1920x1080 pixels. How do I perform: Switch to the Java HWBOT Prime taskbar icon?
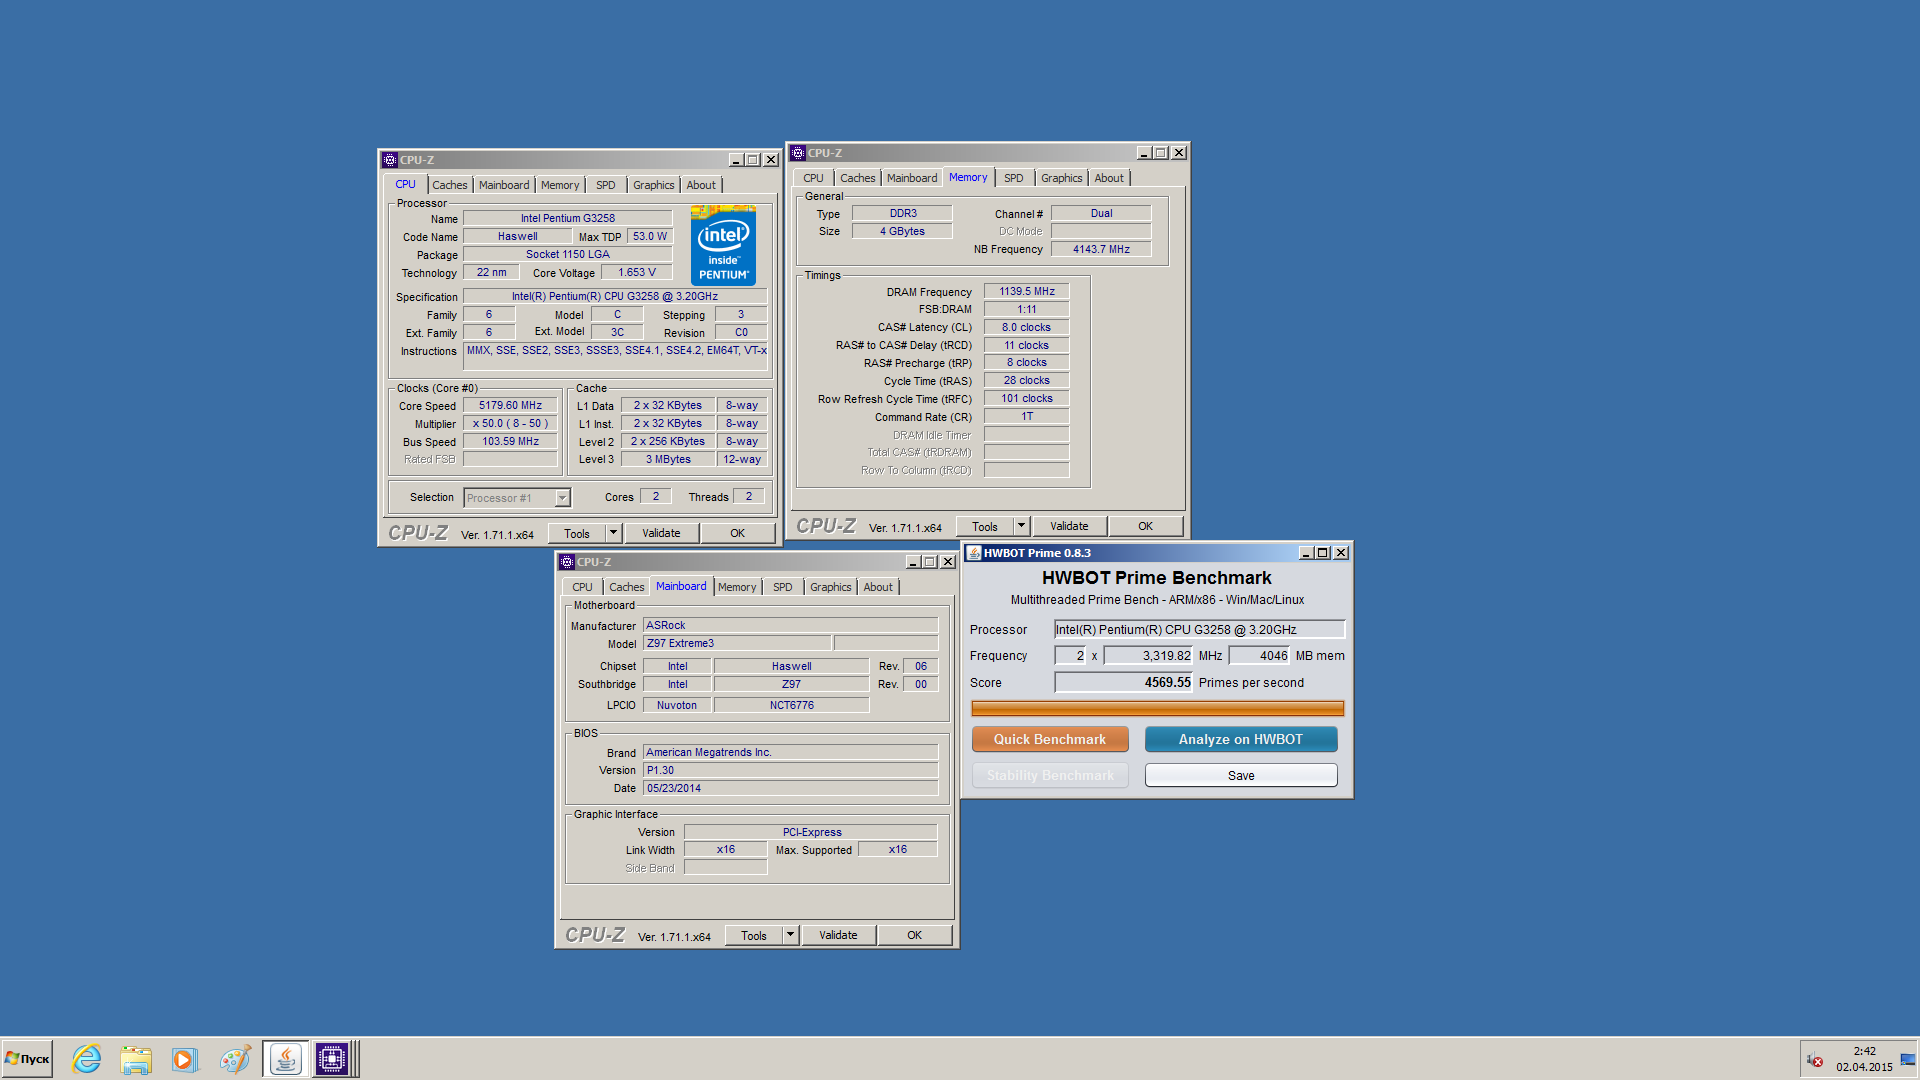coord(285,1059)
